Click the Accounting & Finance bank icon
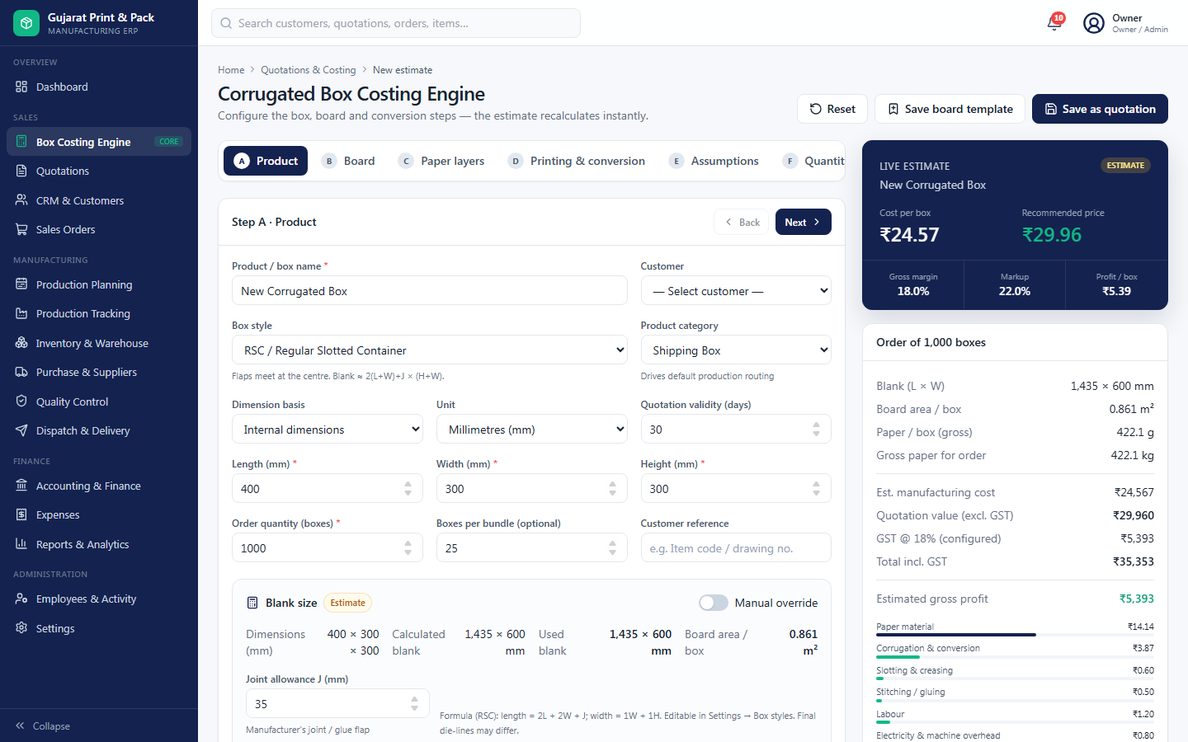This screenshot has width=1188, height=742. coord(21,485)
